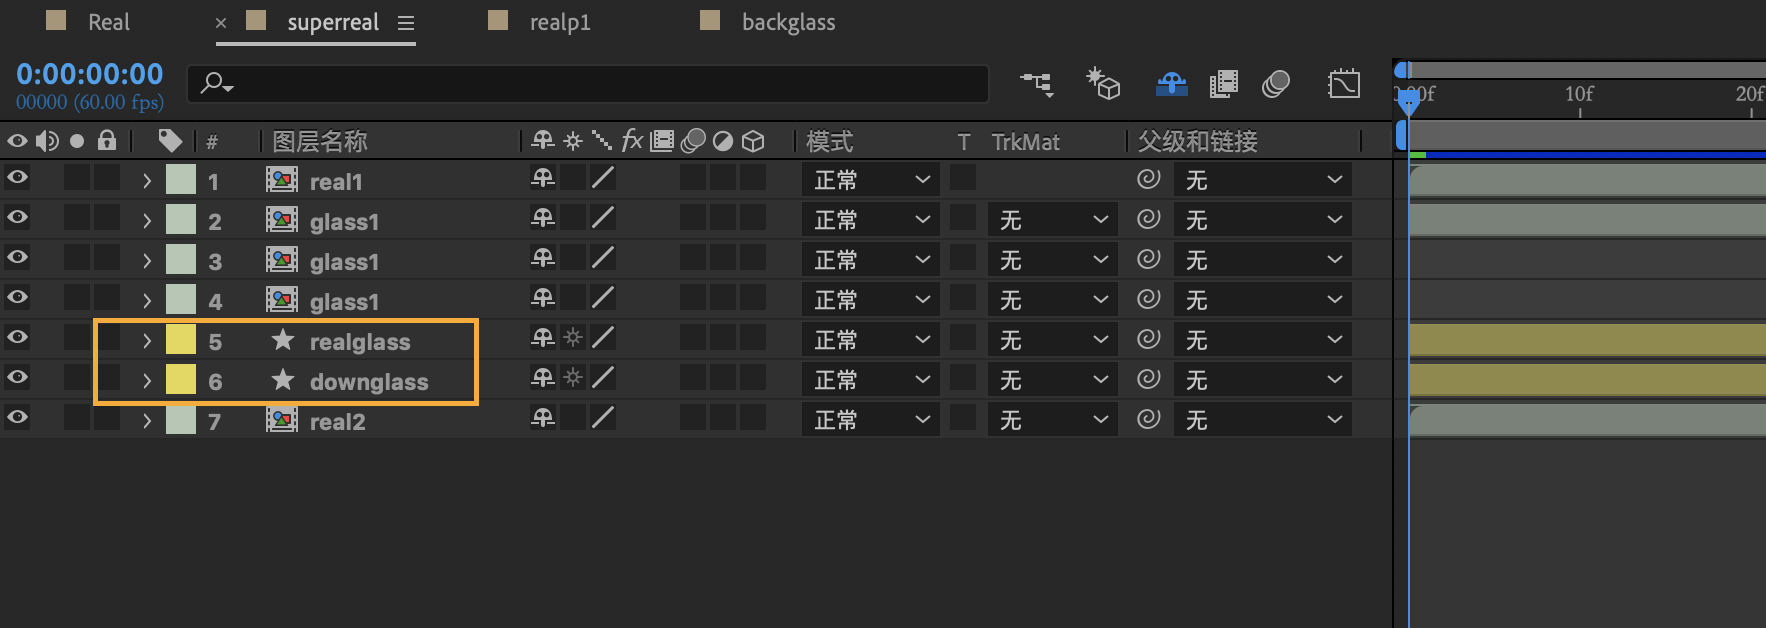Toggle the Draft 3D icon

pyautogui.click(x=1103, y=84)
